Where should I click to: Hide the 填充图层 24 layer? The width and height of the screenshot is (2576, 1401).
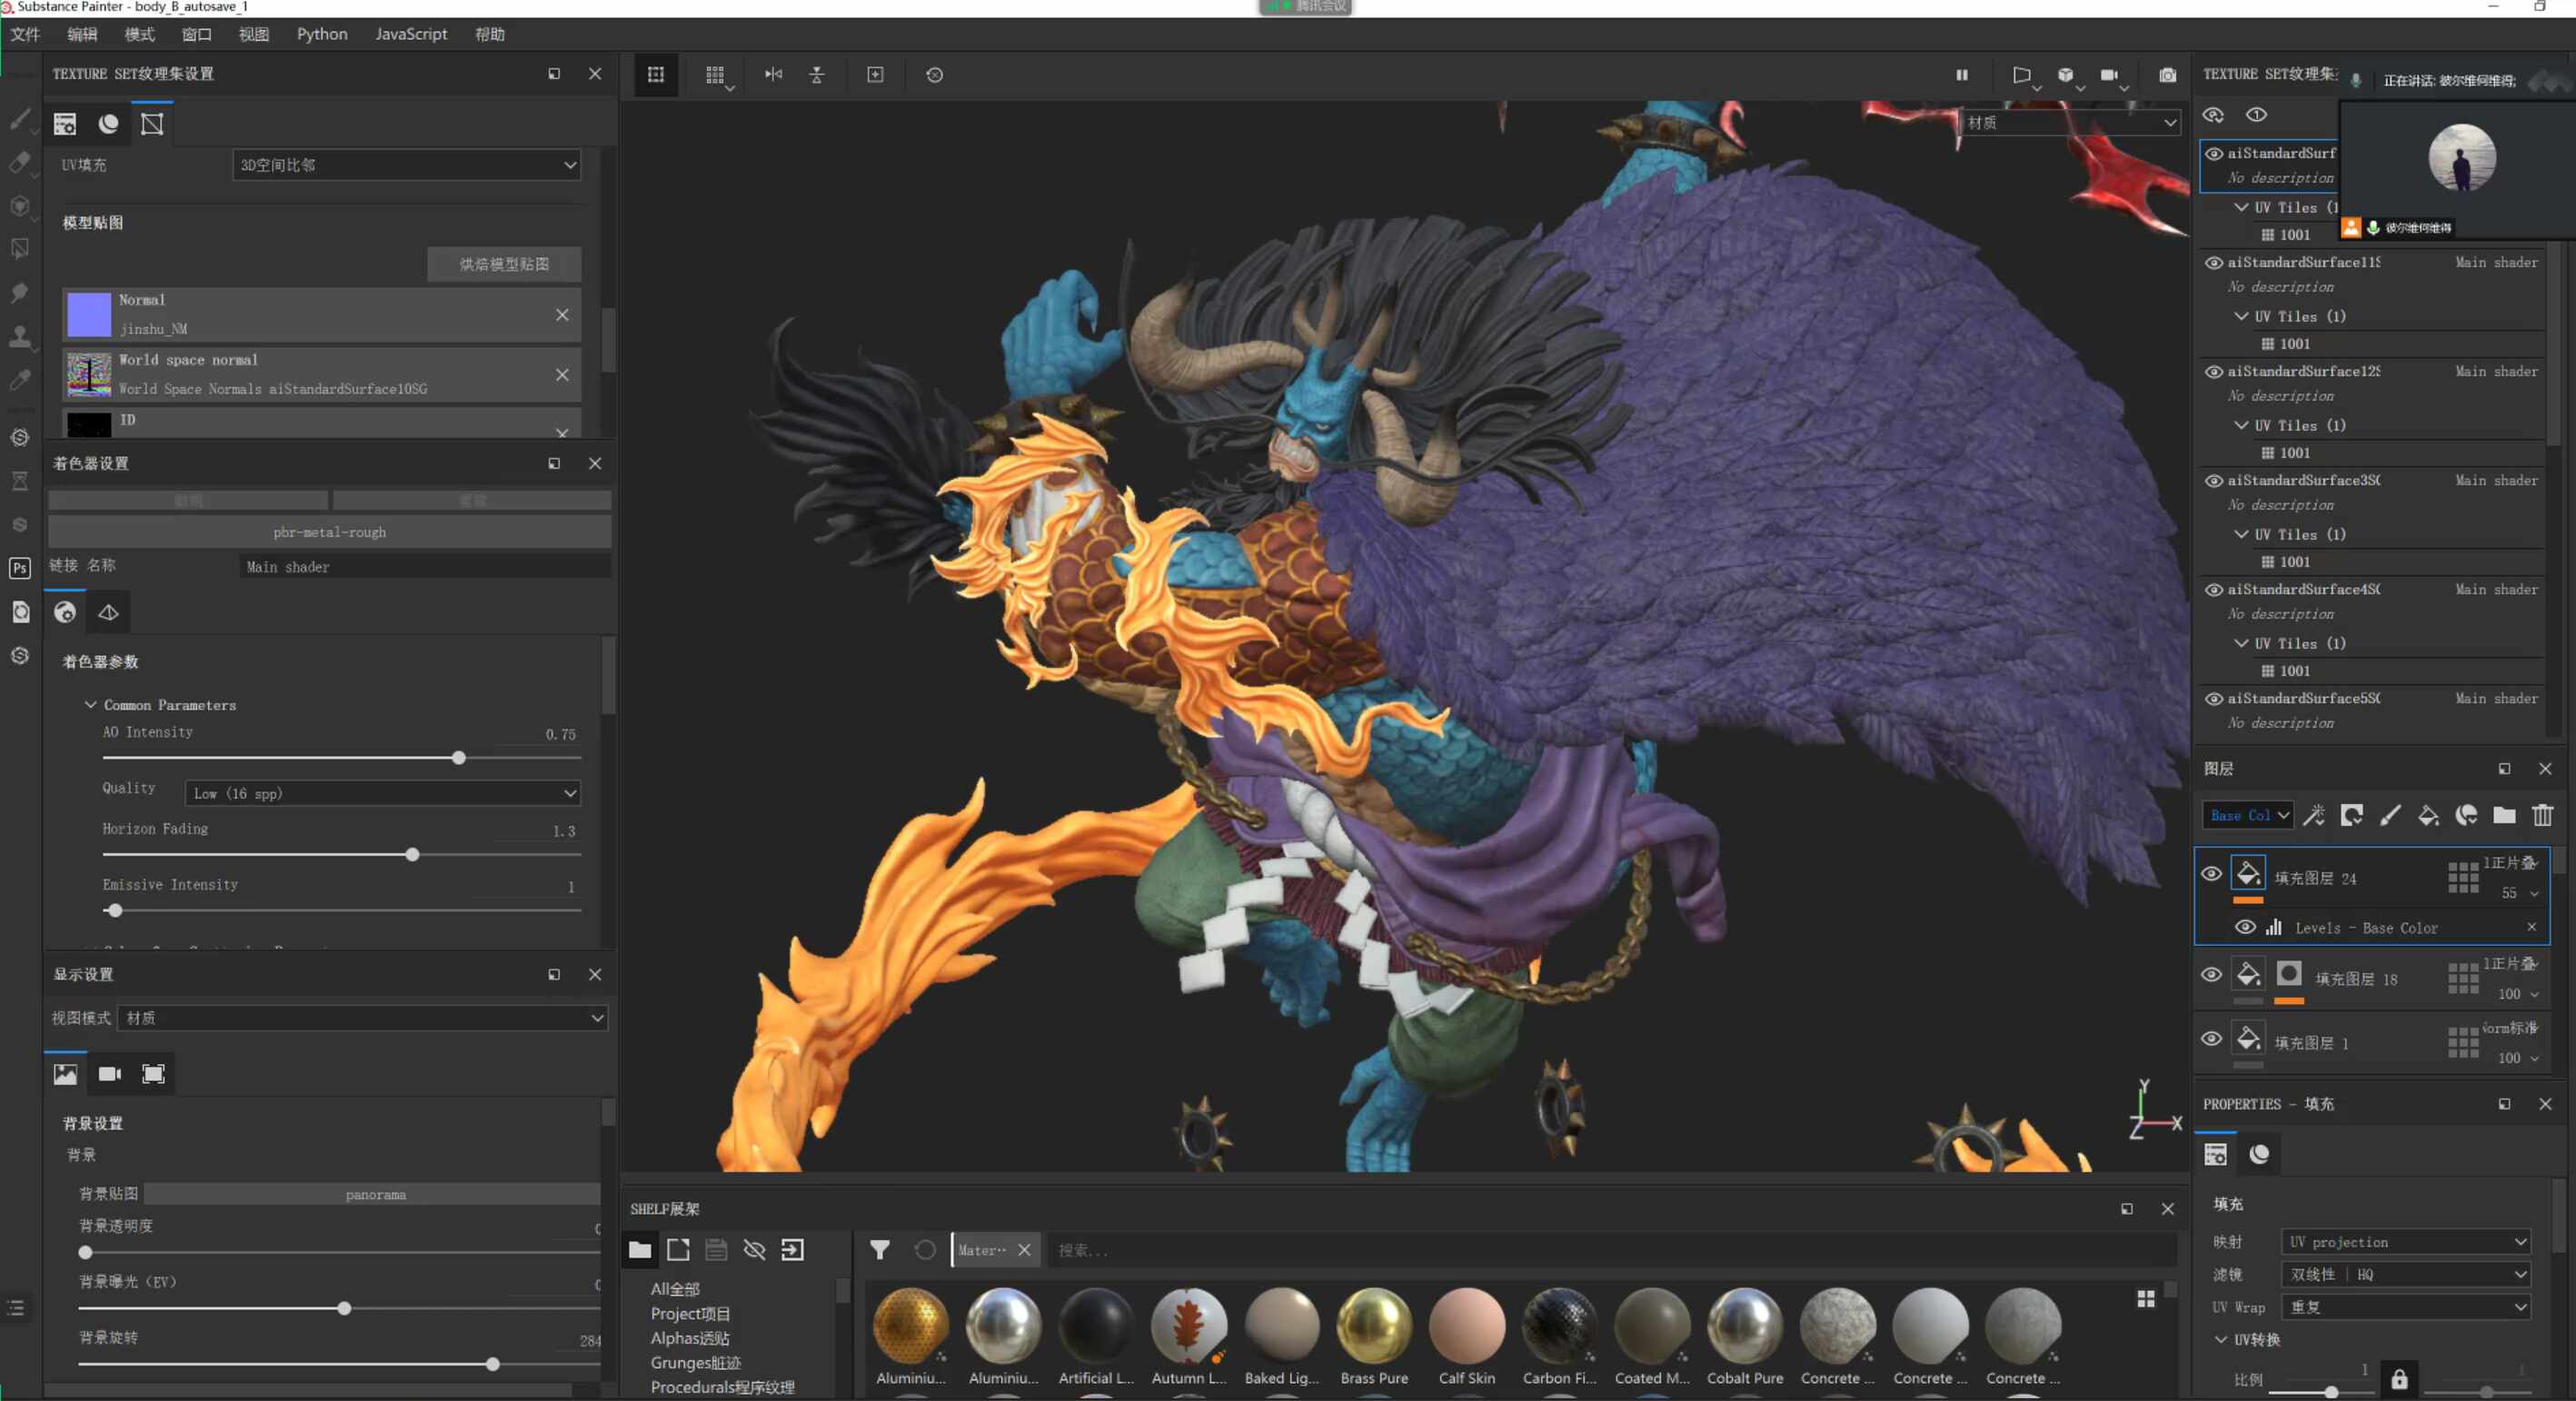(2211, 874)
